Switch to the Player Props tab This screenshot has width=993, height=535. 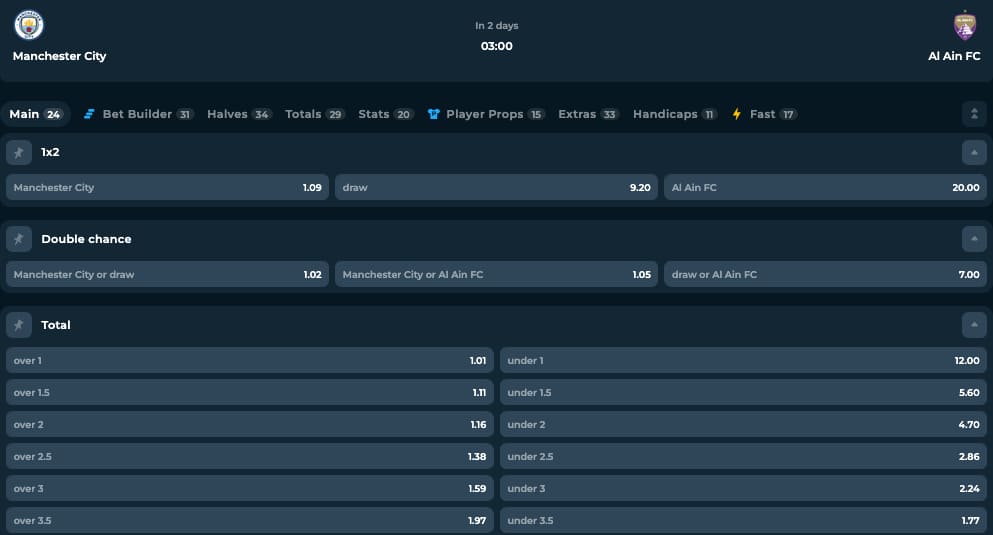486,114
